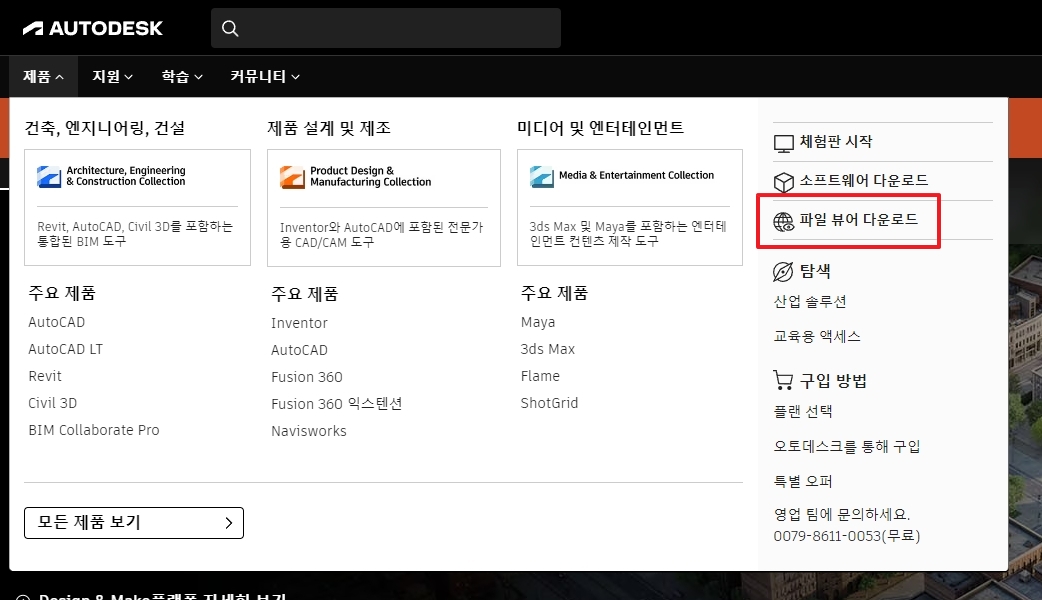Click the chevron next to 커뮤니티
The width and height of the screenshot is (1042, 600).
pos(296,77)
